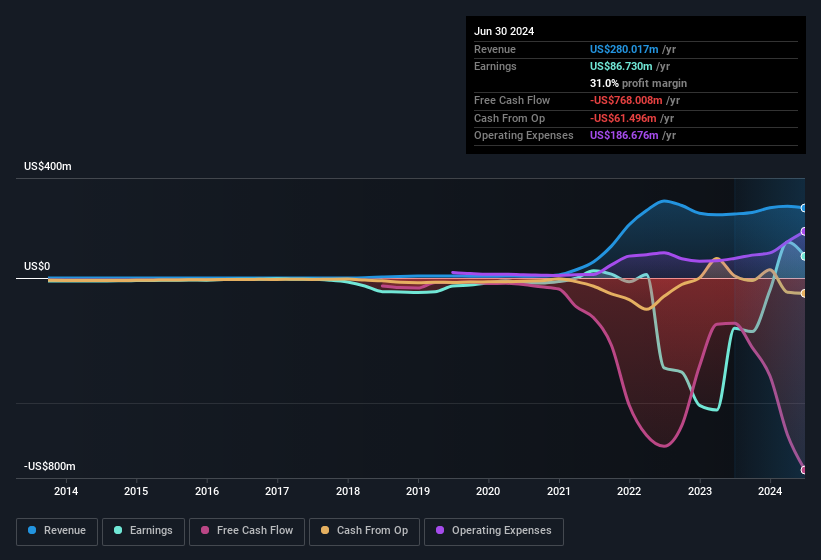The height and width of the screenshot is (560, 821).
Task: Click the 2017 x-axis label
Action: [x=277, y=491]
